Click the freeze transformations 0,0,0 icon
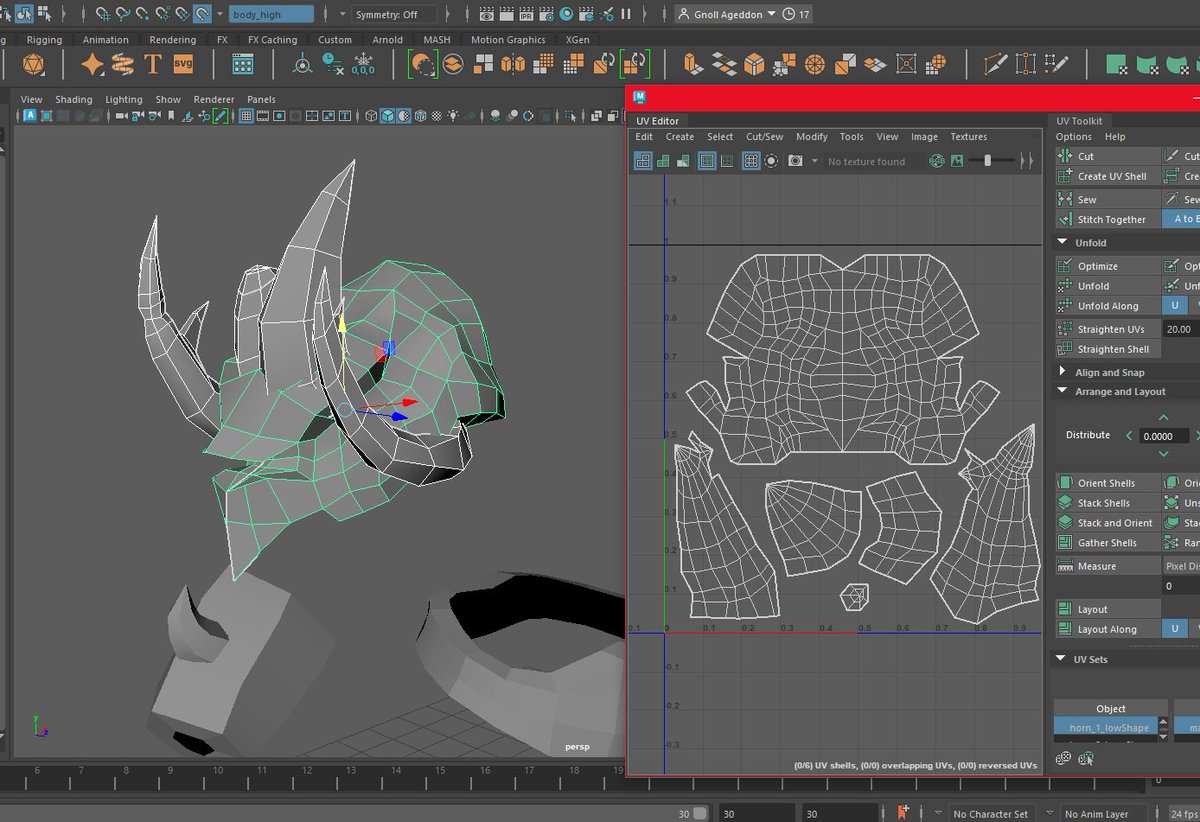Image resolution: width=1200 pixels, height=822 pixels. tap(363, 65)
